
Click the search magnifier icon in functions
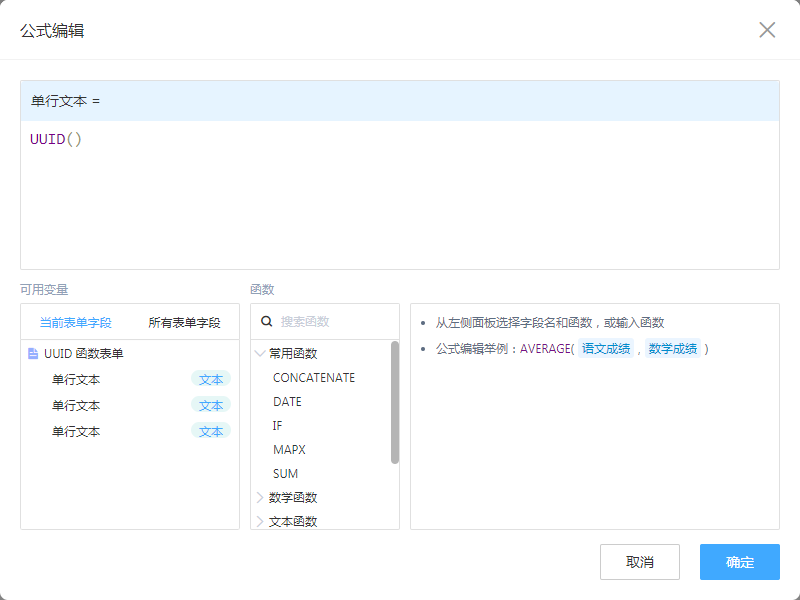click(267, 322)
